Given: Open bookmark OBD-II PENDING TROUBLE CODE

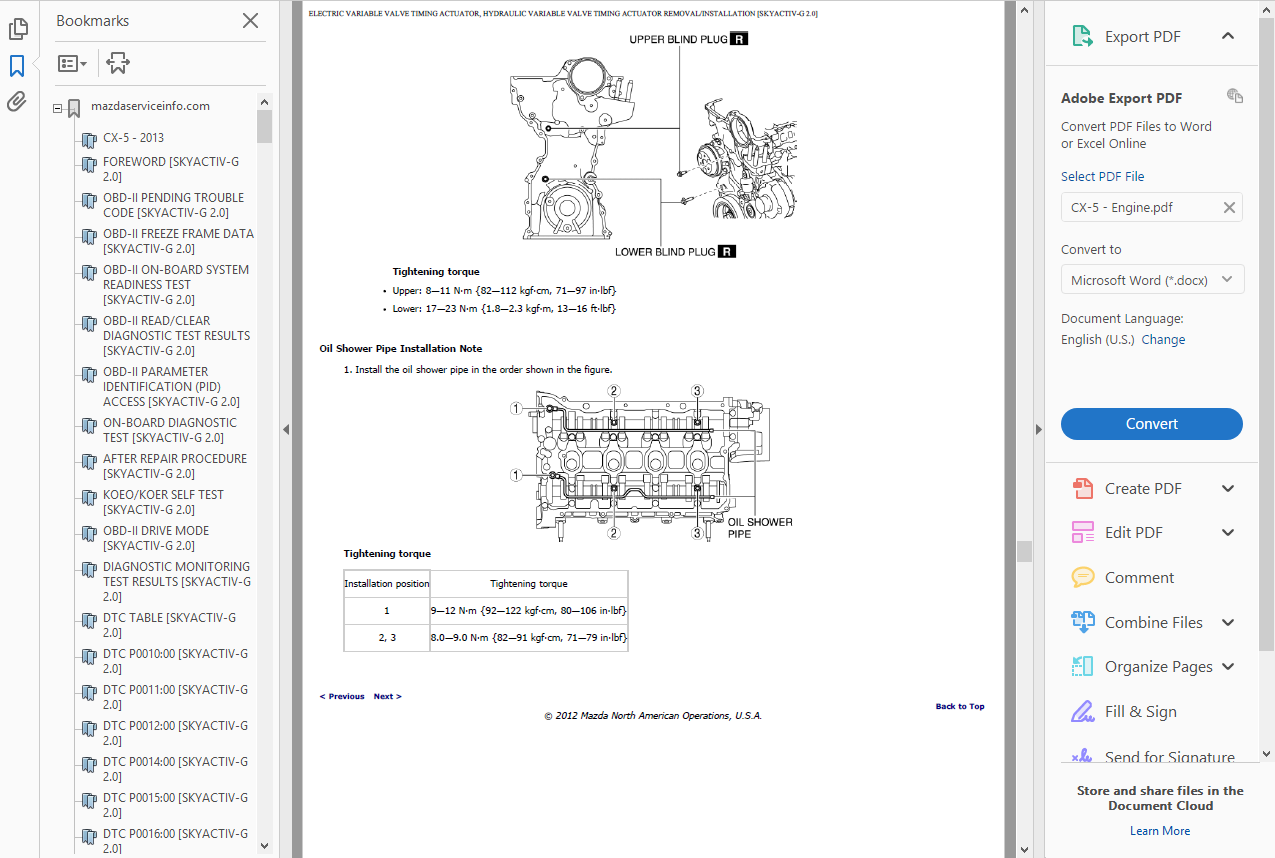Looking at the screenshot, I should (173, 205).
